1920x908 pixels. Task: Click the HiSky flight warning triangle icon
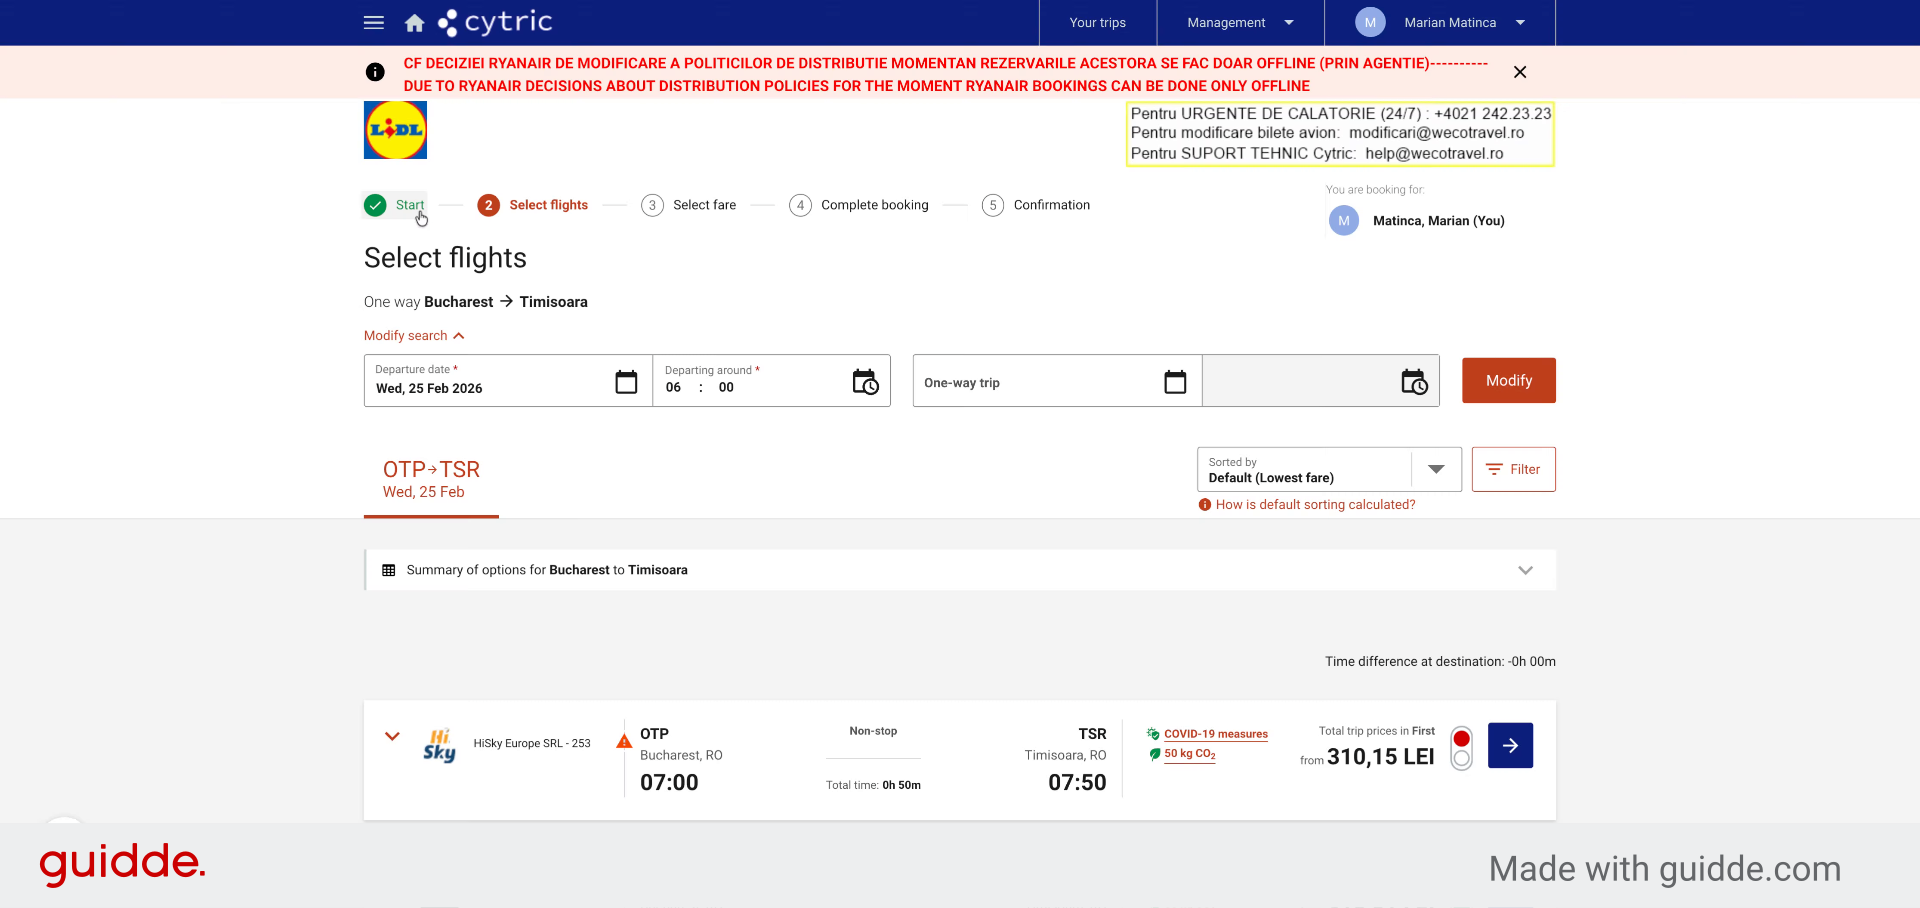624,741
